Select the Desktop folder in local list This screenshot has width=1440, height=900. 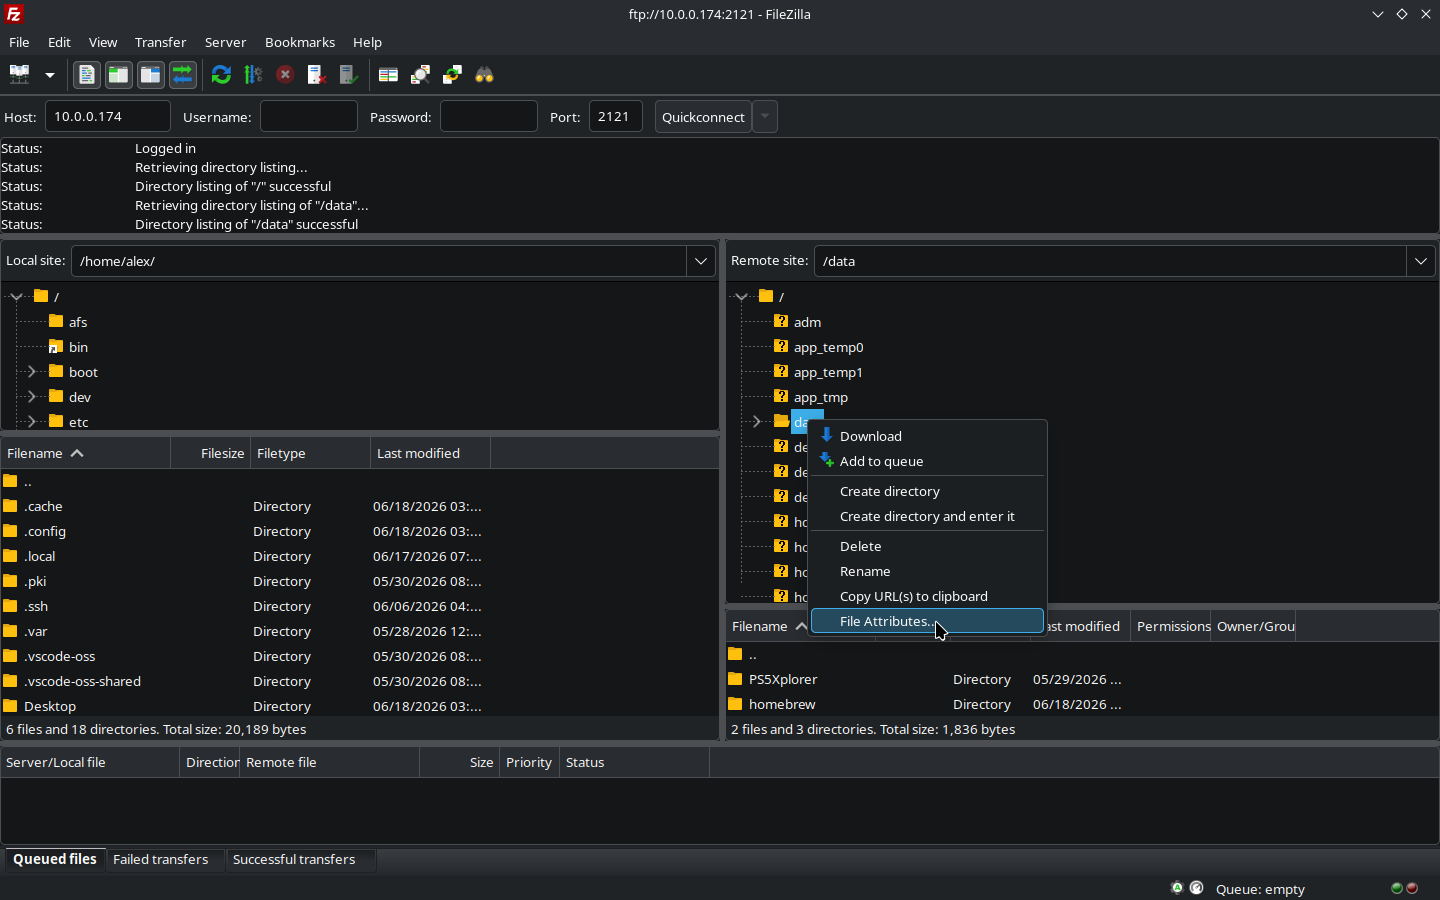50,706
